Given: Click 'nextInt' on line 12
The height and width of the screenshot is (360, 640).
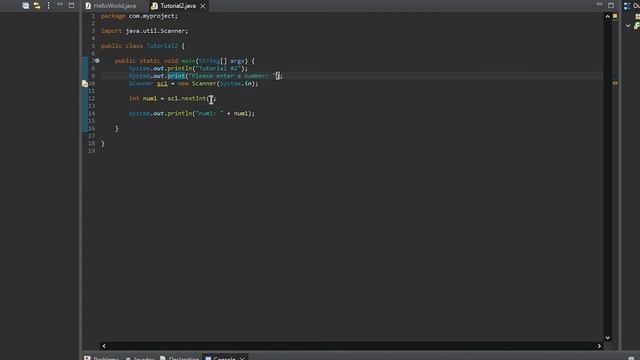Looking at the screenshot, I should (x=193, y=98).
